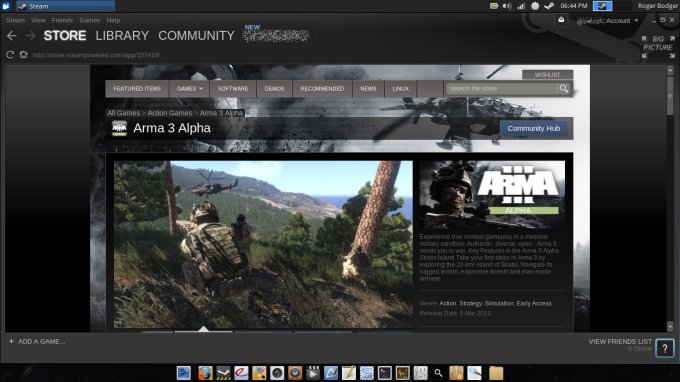Reload the store page
This screenshot has height=382, width=680.
point(10,55)
